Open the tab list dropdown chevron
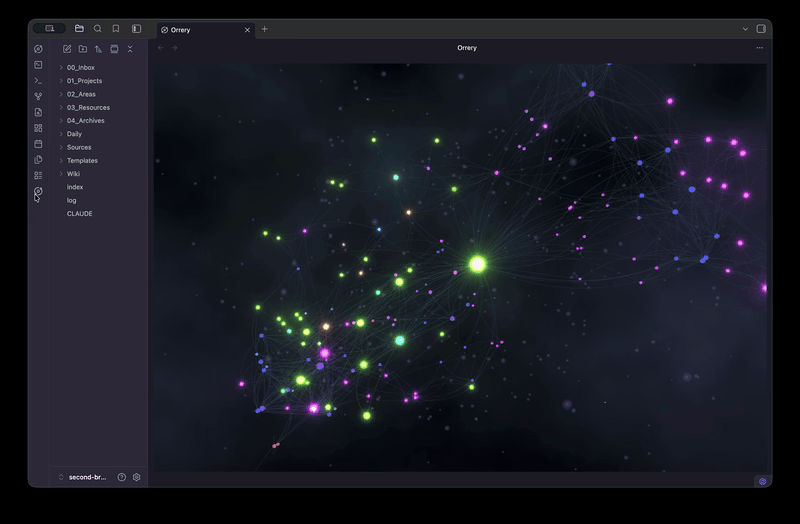This screenshot has height=524, width=800. click(x=745, y=29)
